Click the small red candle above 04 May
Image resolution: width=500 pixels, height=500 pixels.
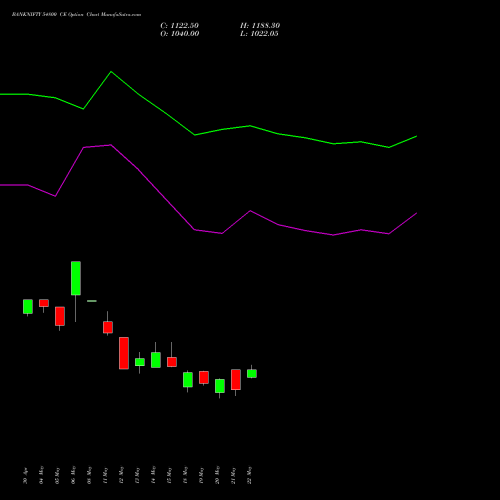[x=44, y=303]
